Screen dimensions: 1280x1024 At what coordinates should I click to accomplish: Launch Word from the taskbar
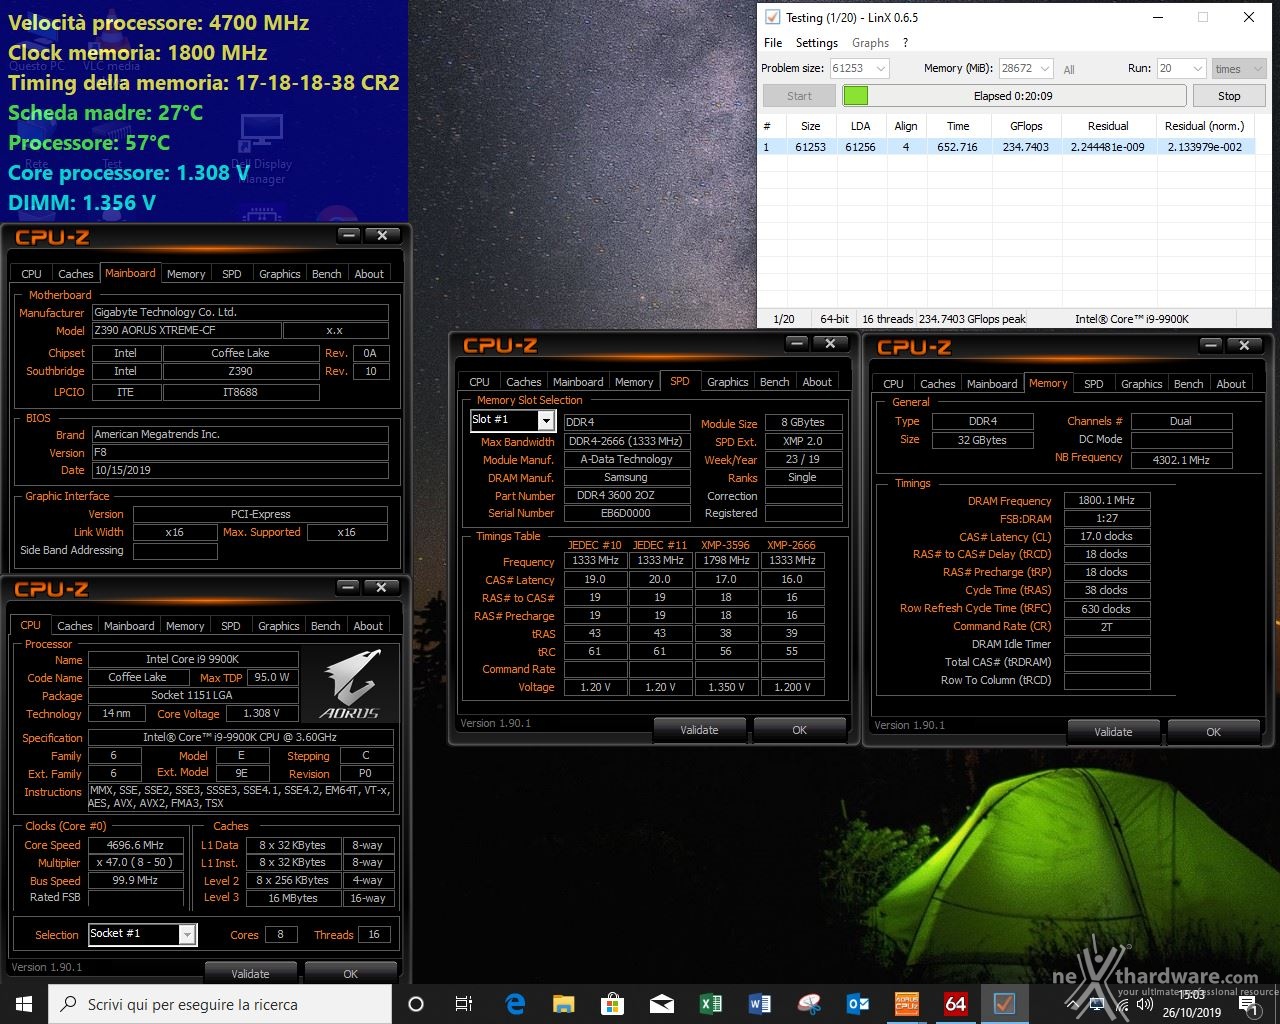click(x=759, y=1004)
